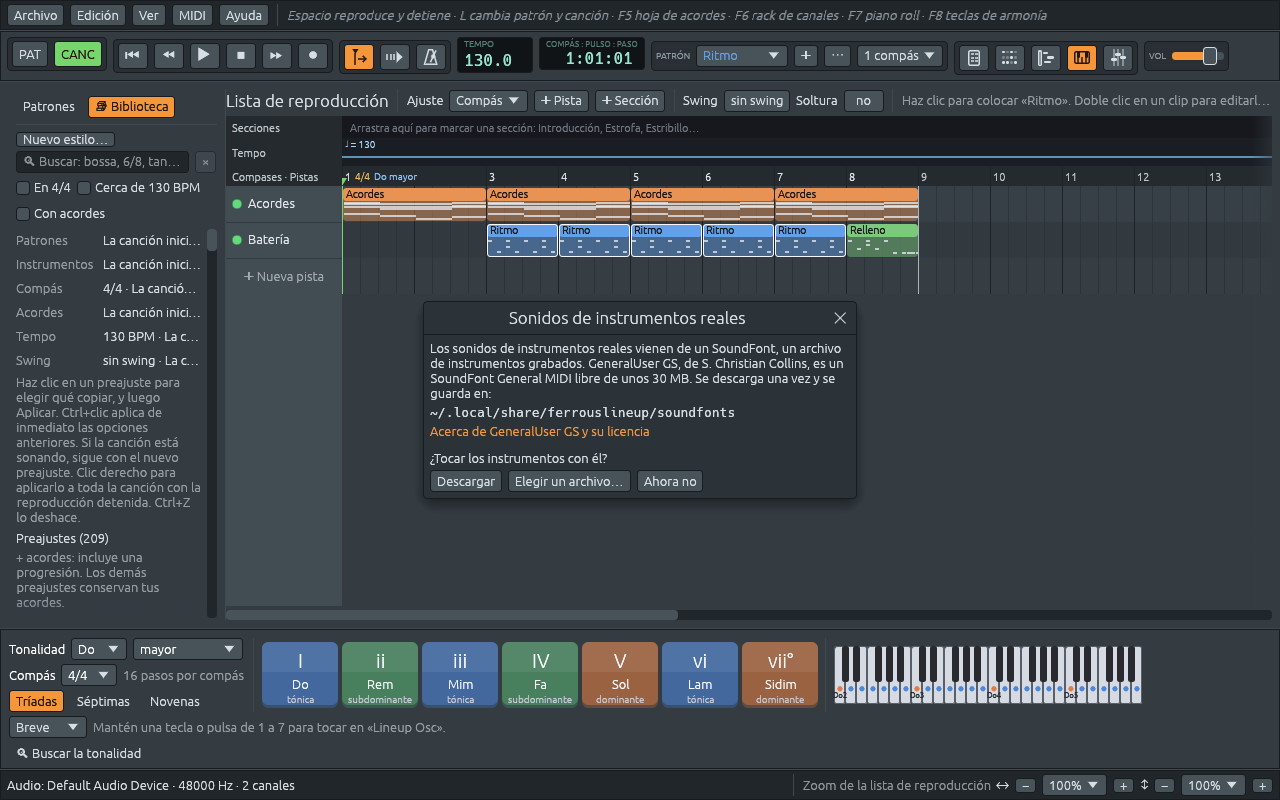1280x800 pixels.
Task: Toggle the orange piano roll icon
Action: tap(1082, 57)
